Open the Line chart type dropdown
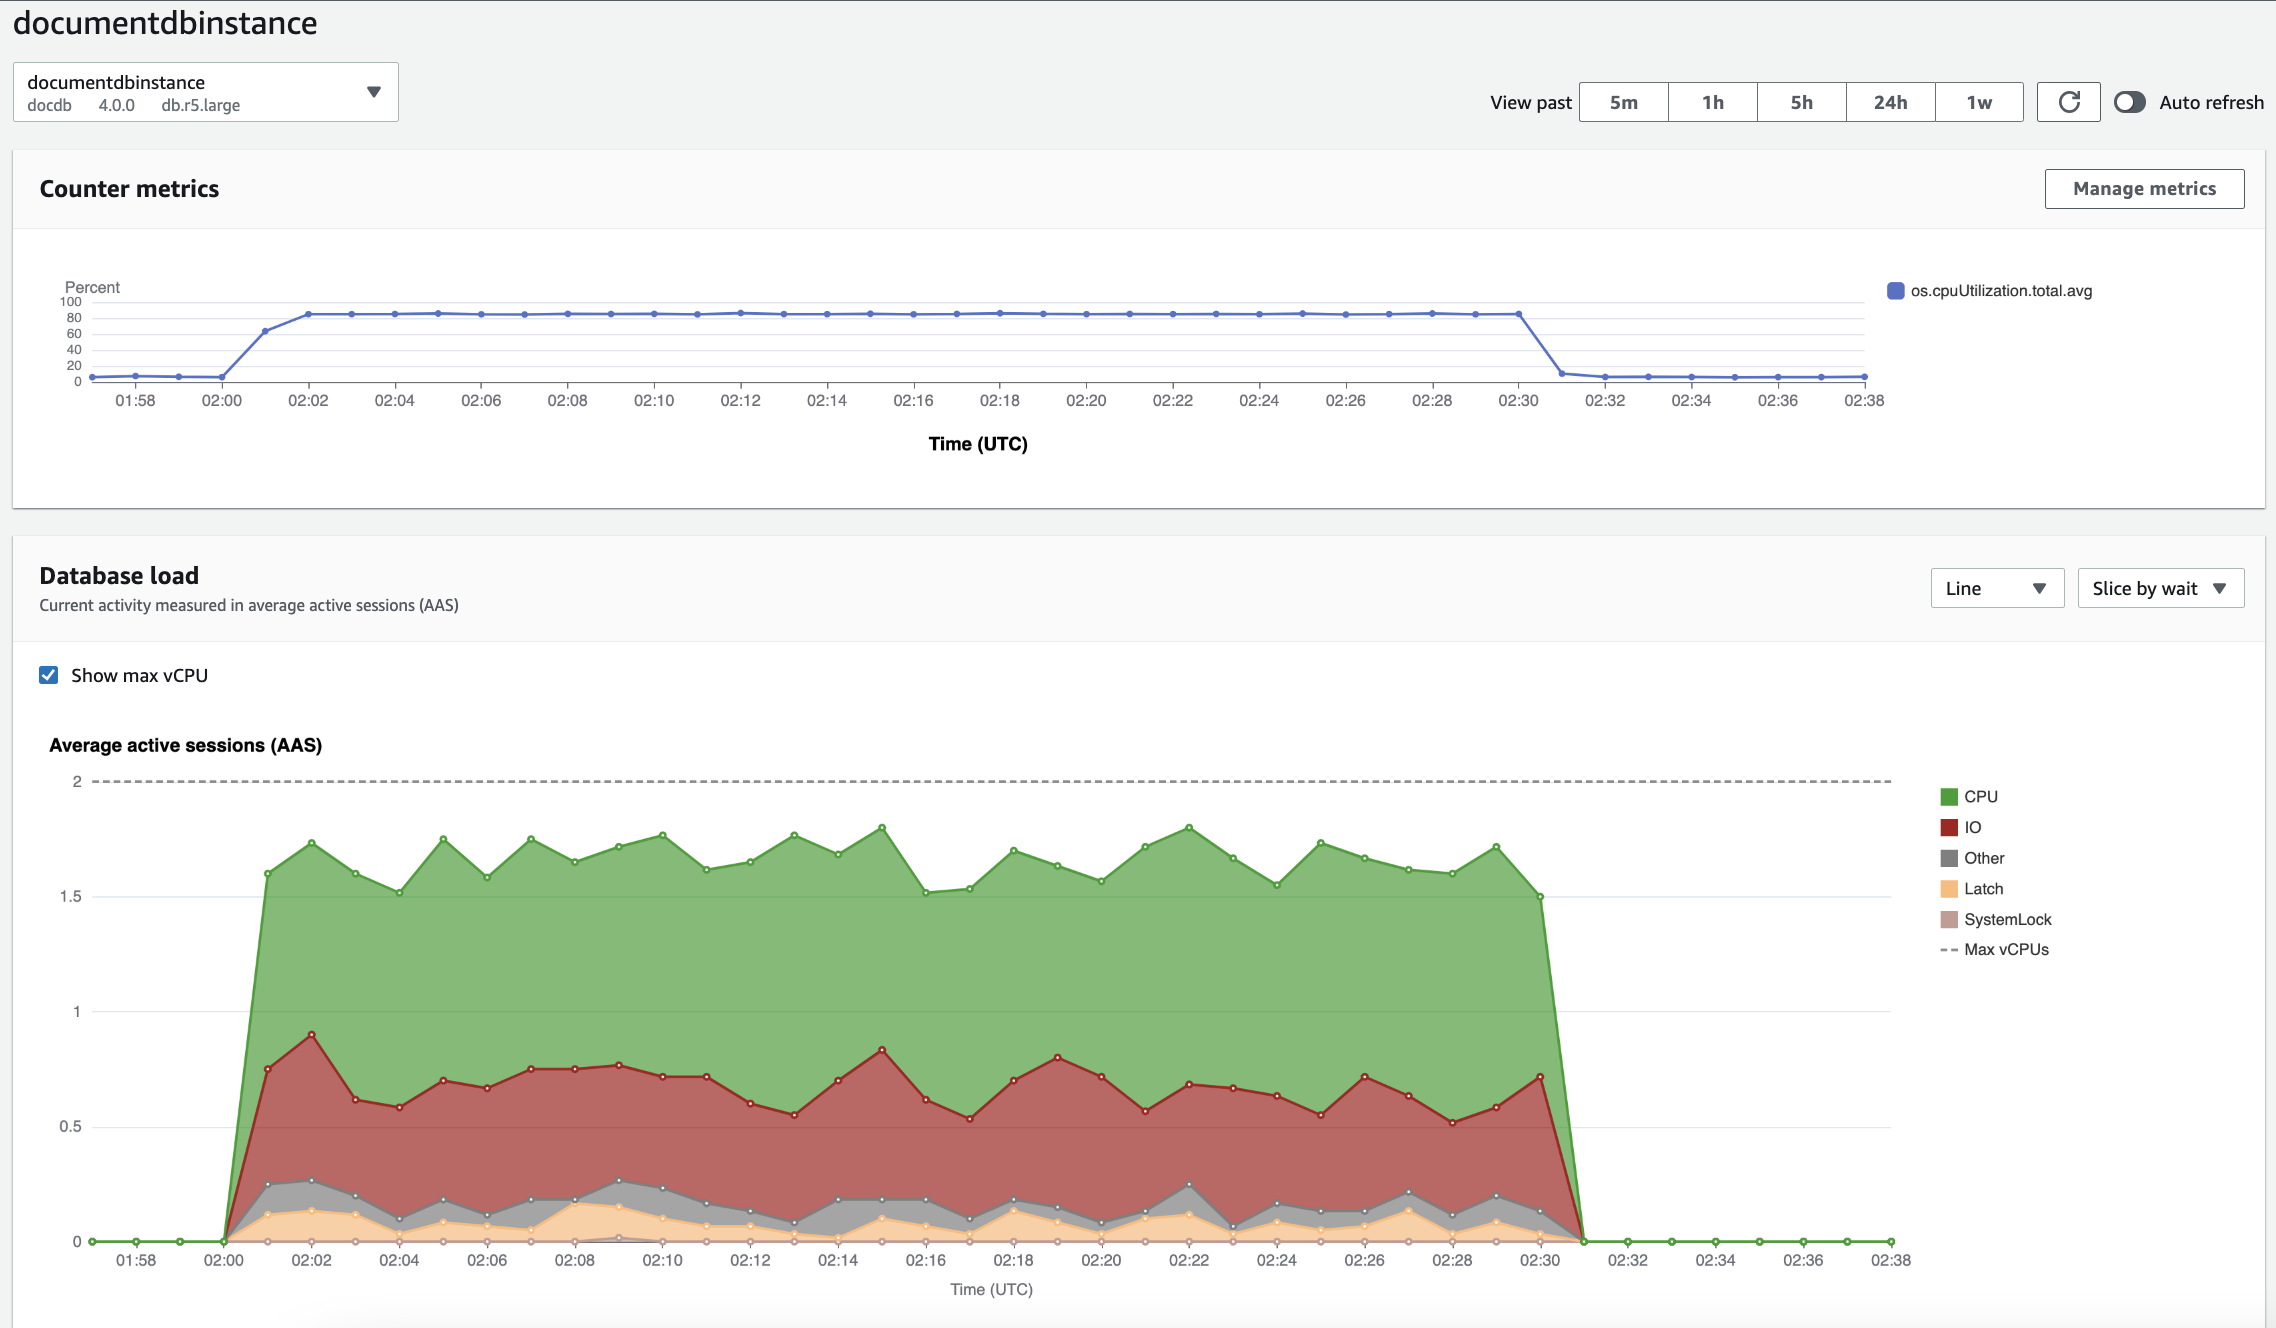The image size is (2276, 1328). pos(1996,588)
